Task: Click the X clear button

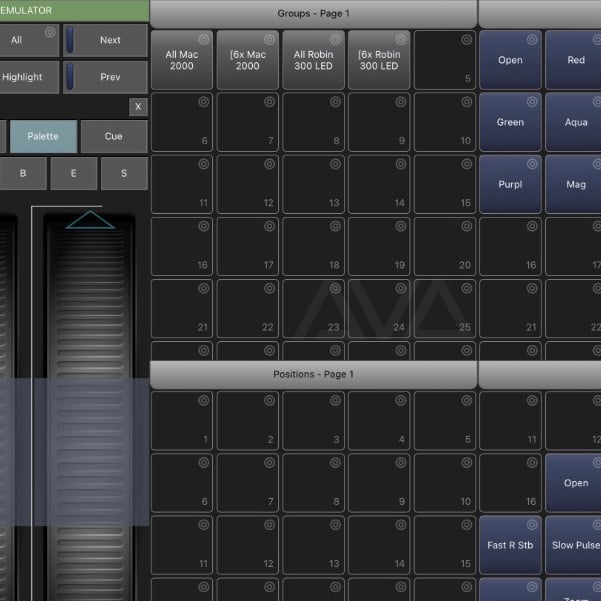Action: pos(138,107)
